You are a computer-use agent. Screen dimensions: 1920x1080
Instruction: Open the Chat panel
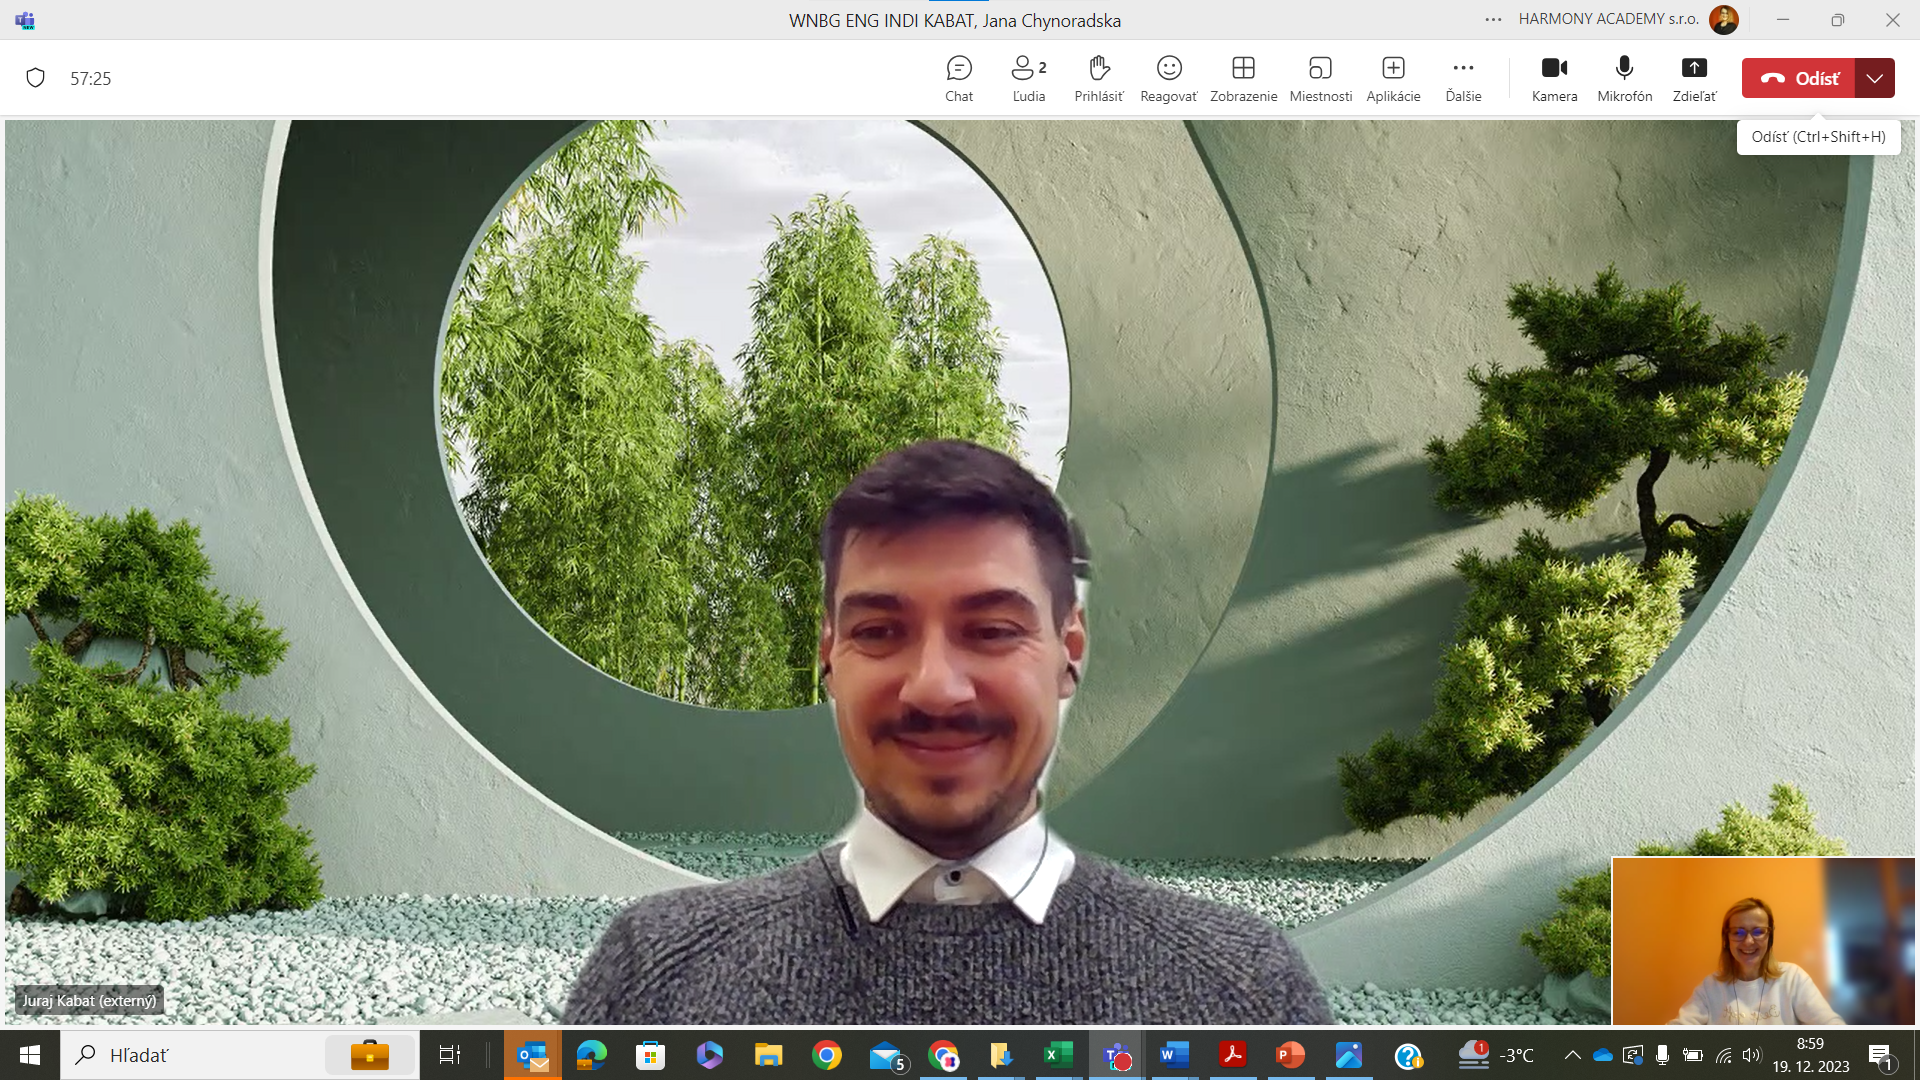point(958,78)
